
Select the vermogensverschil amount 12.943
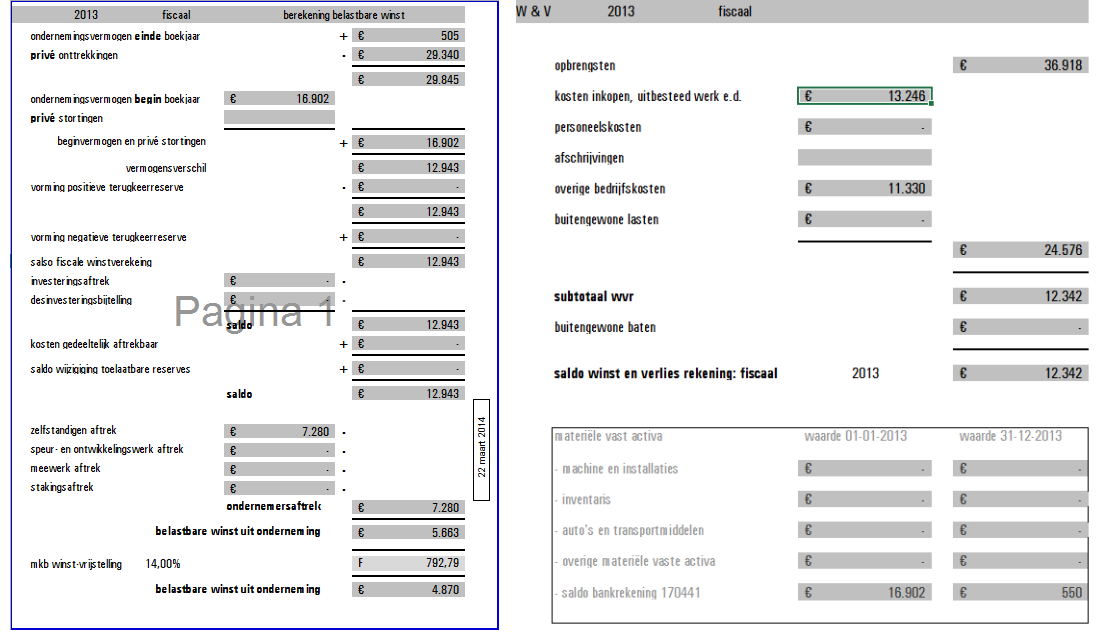408,167
